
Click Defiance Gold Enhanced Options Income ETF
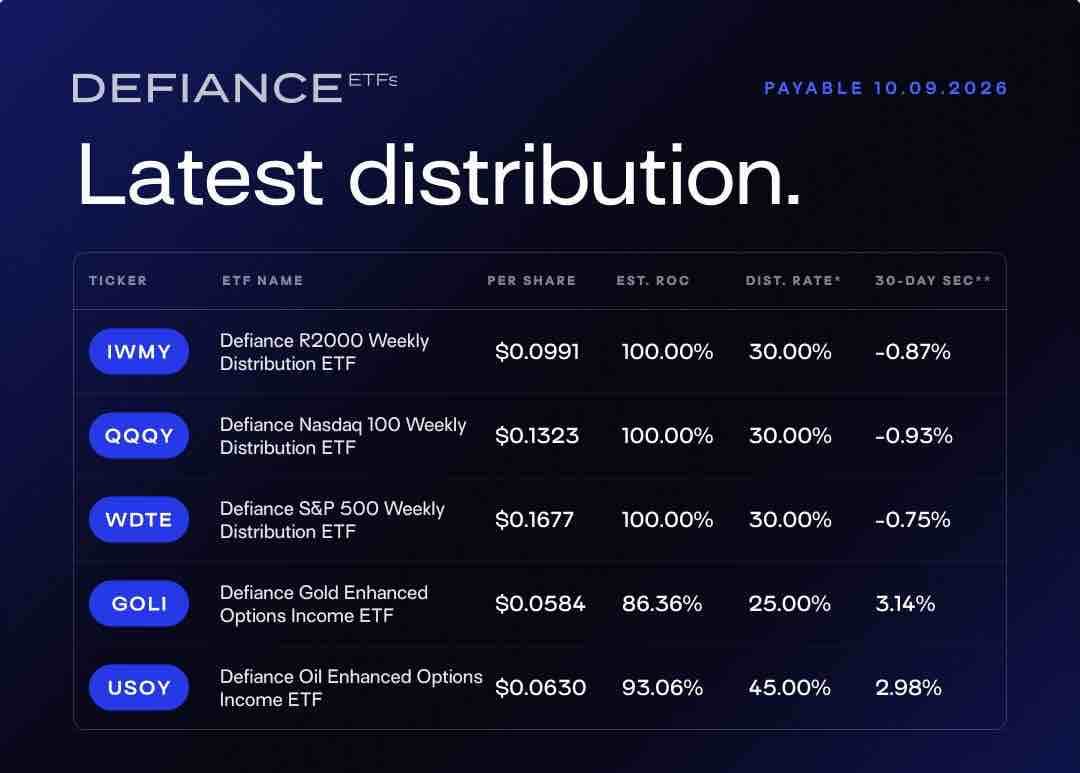[324, 604]
